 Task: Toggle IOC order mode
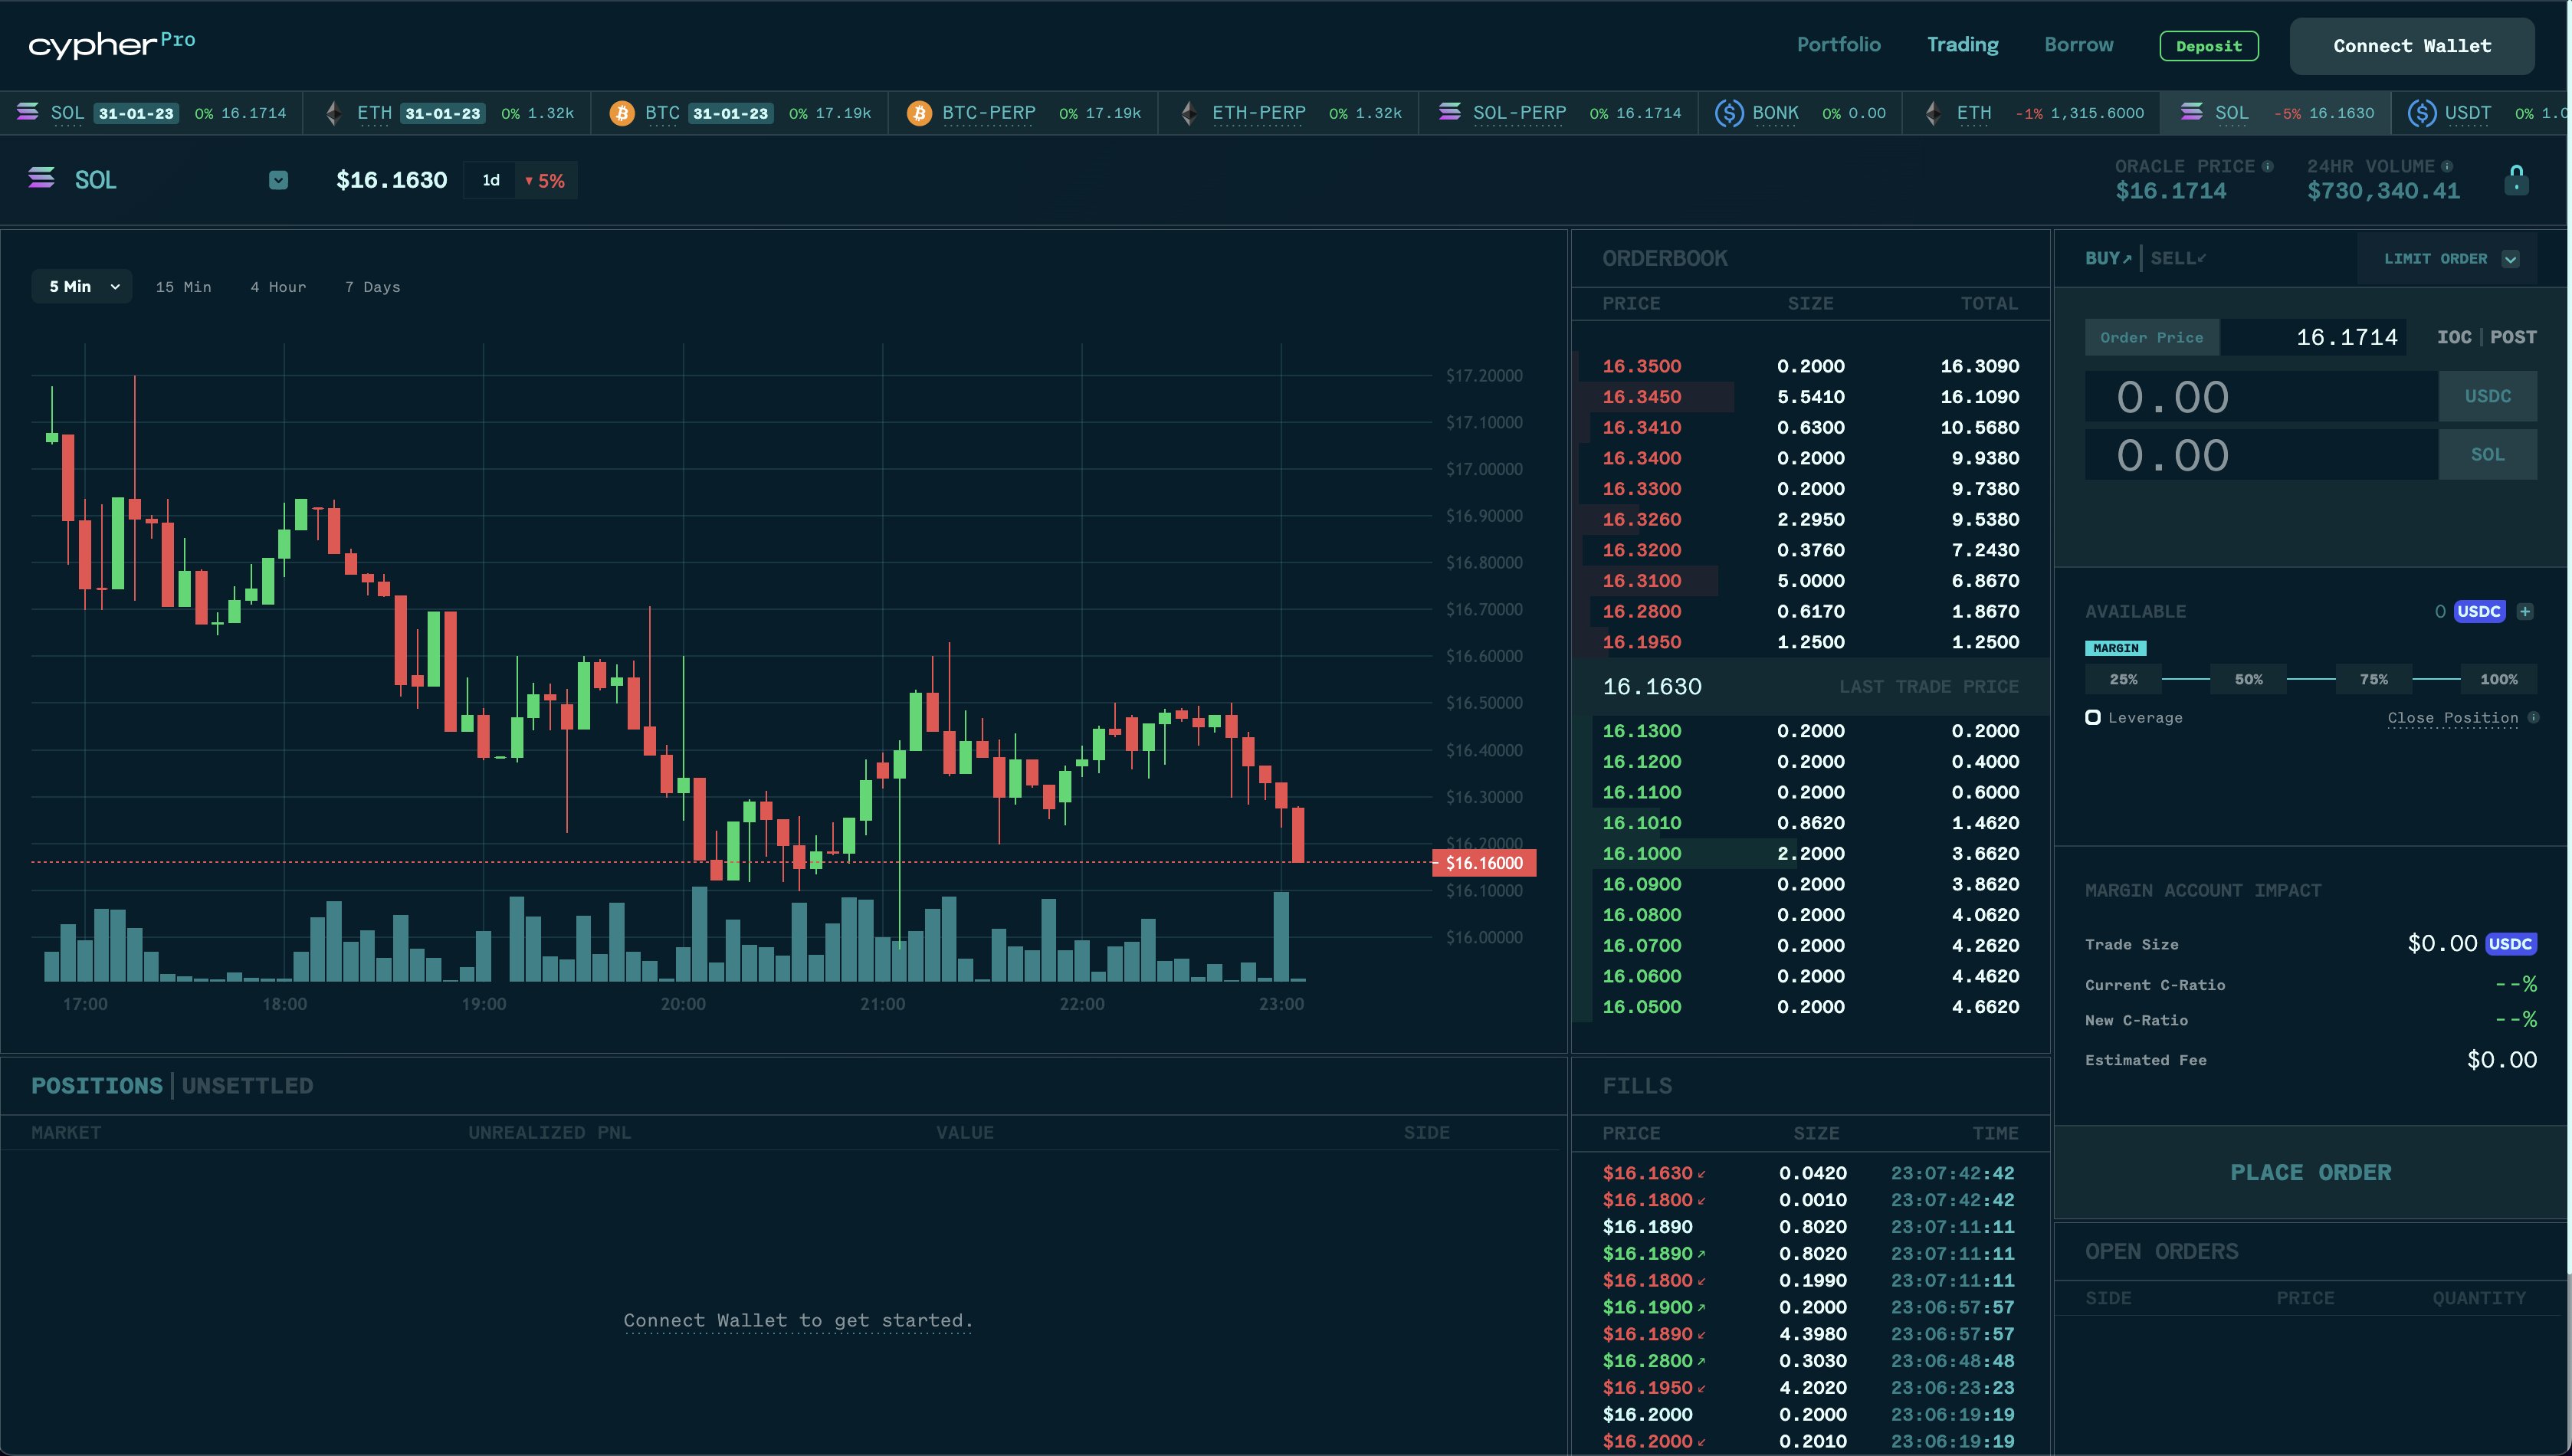(2456, 337)
